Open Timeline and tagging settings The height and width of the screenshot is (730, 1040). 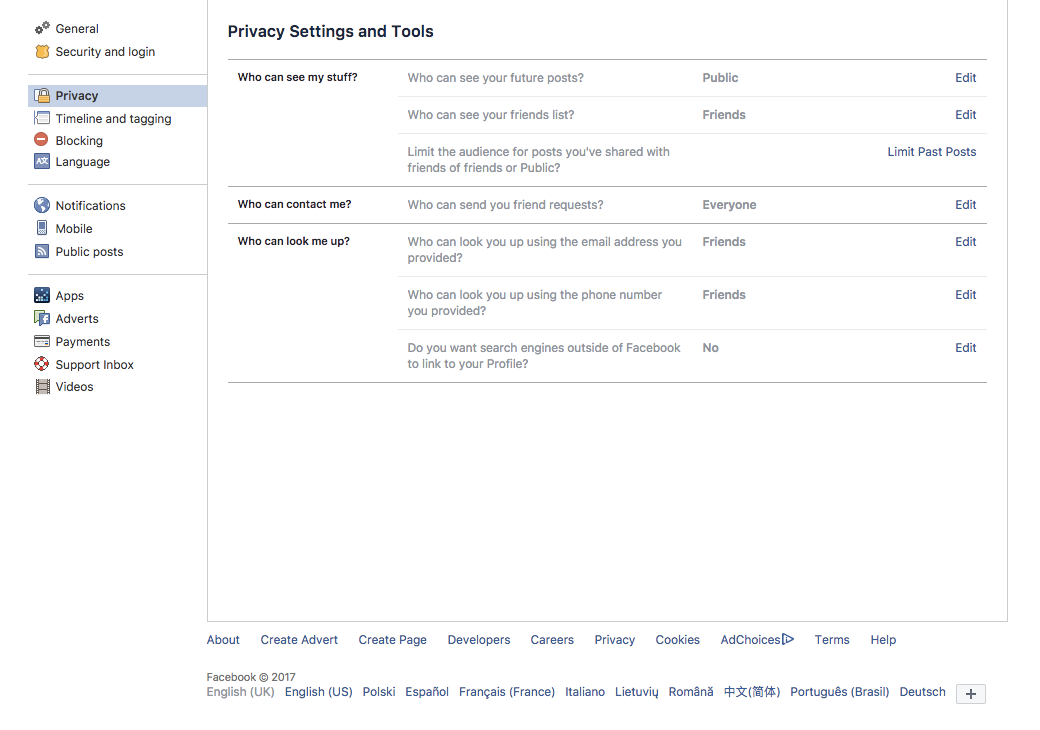[x=113, y=119]
